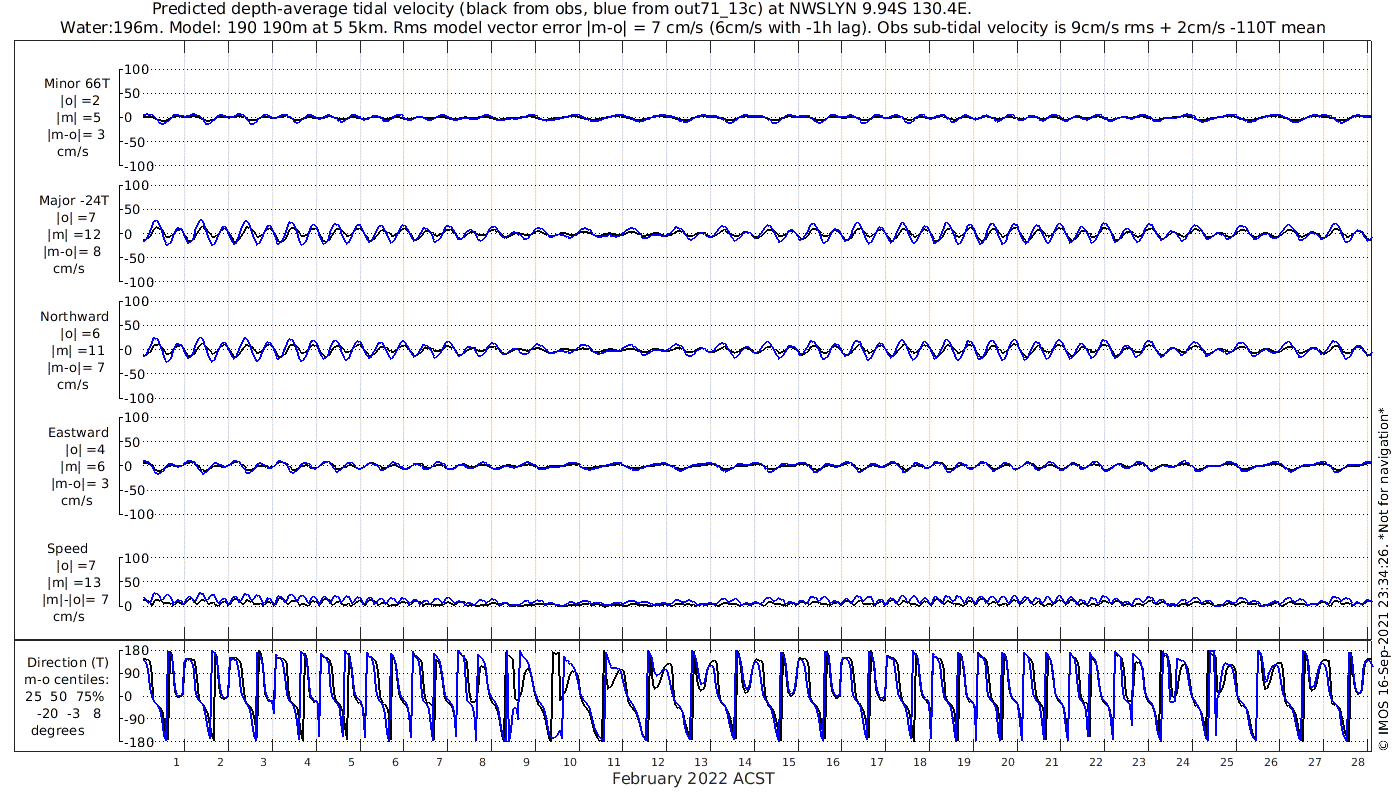
Task: Click the "Minor 66T" panel label
Action: (77, 84)
